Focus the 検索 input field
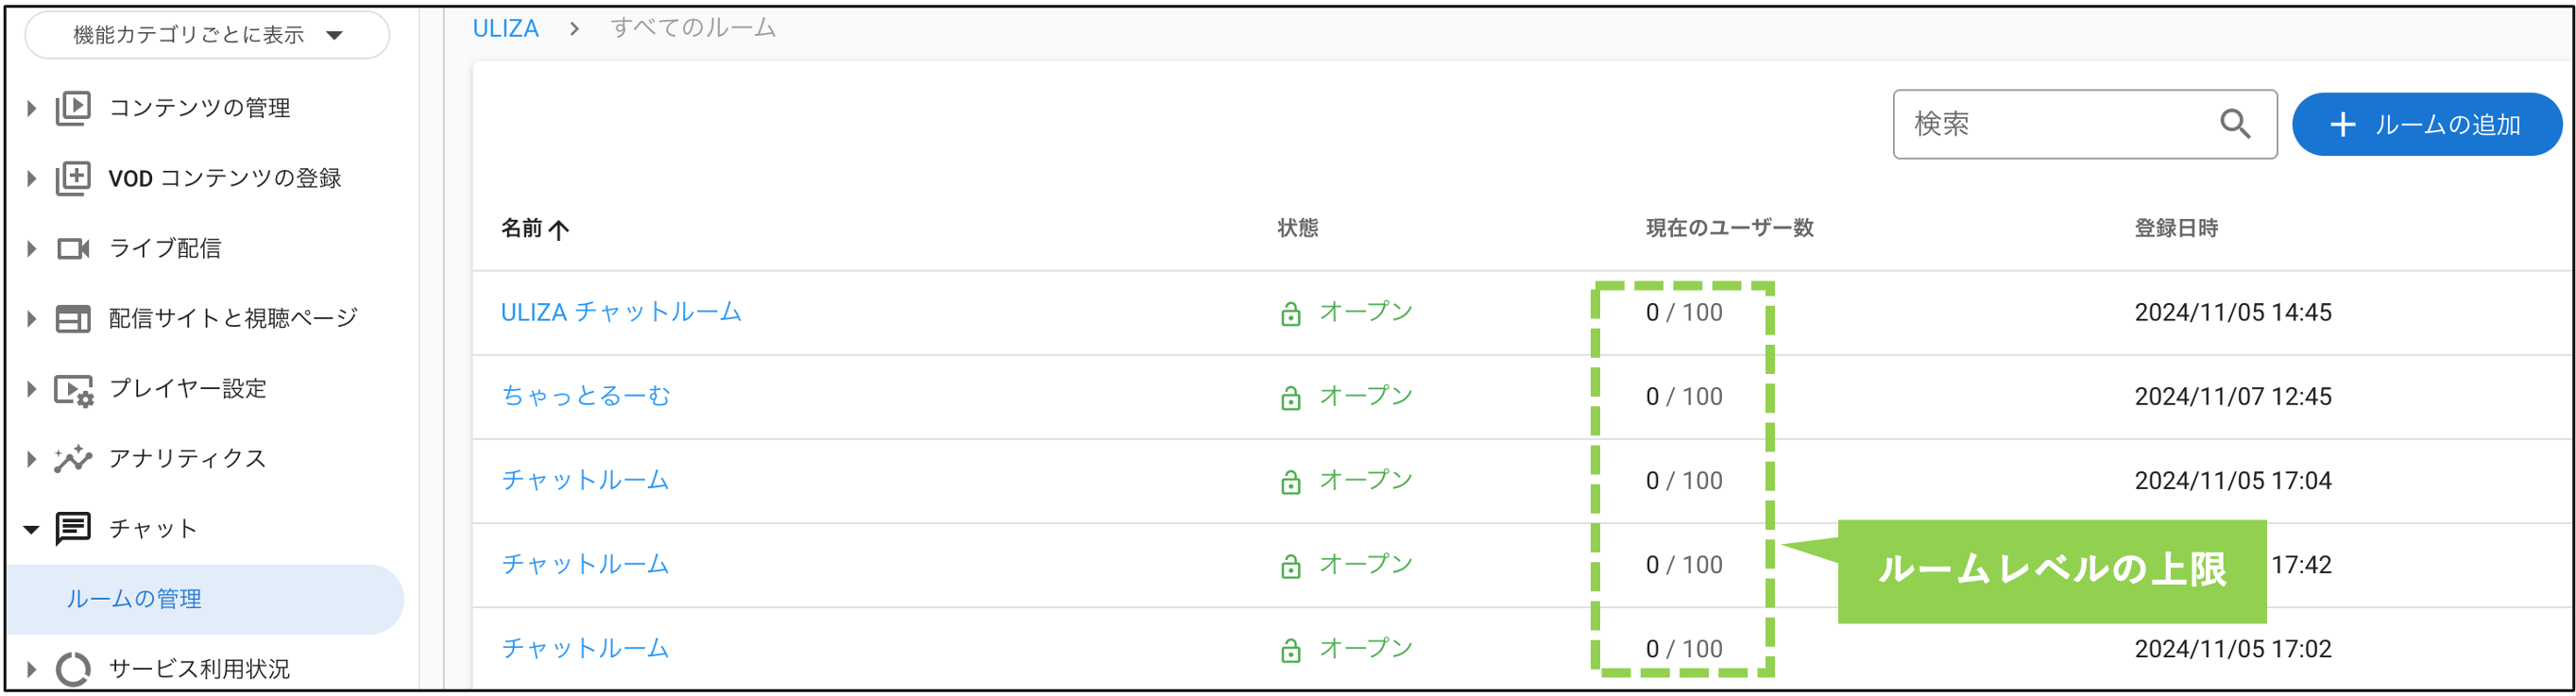The image size is (2576, 696). point(2050,124)
